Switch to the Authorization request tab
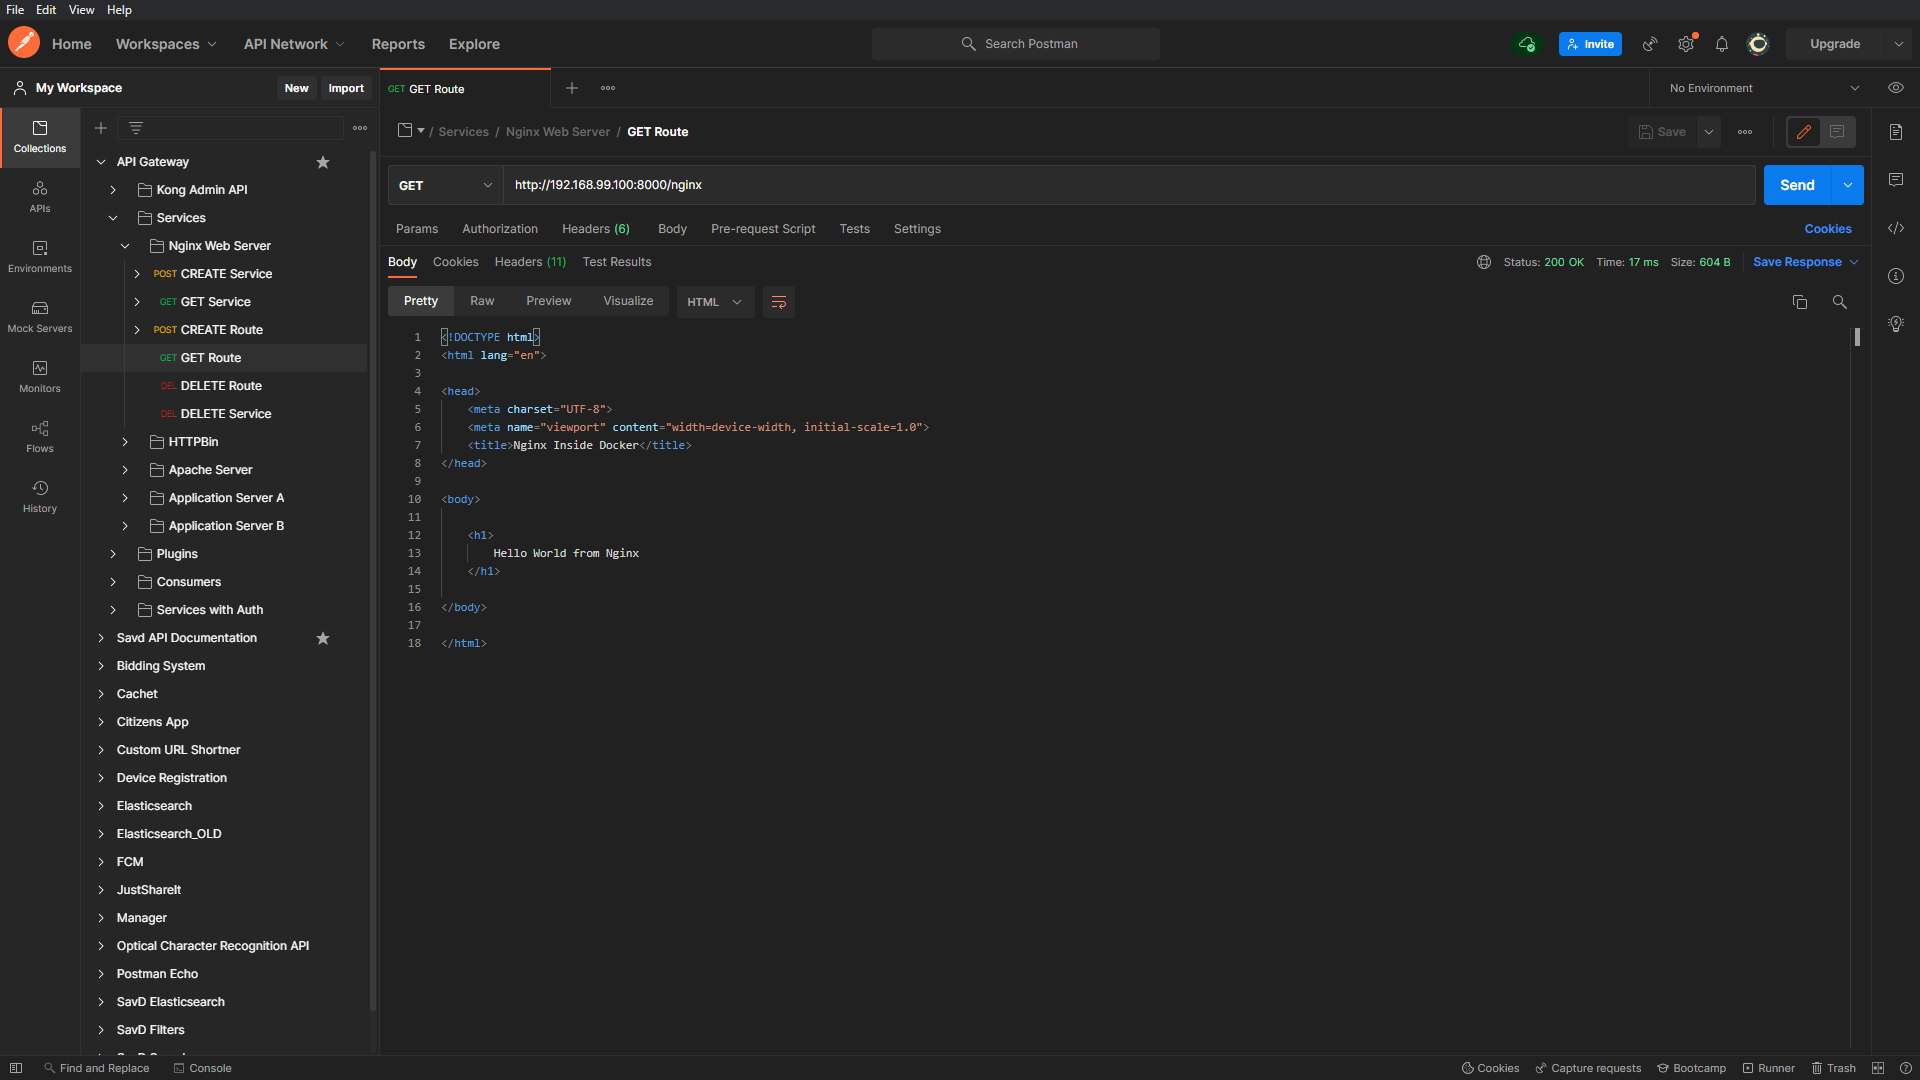The width and height of the screenshot is (1920, 1080). [499, 229]
